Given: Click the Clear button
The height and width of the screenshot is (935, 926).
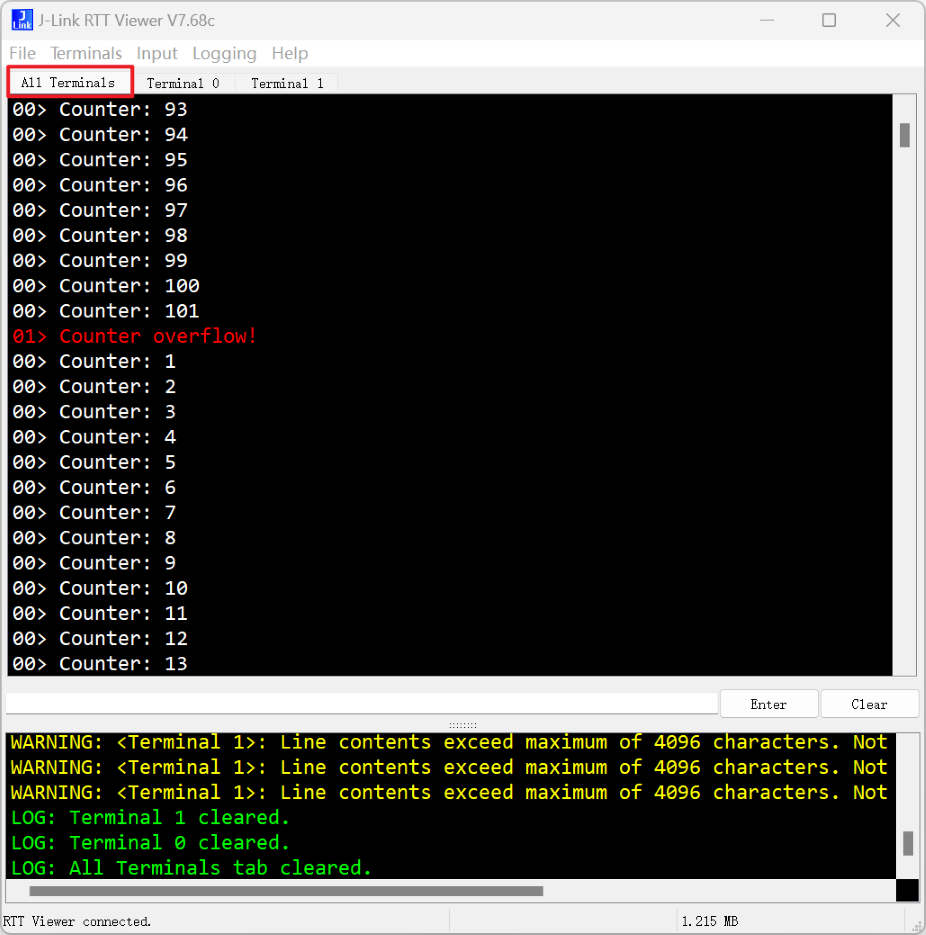Looking at the screenshot, I should (x=869, y=704).
